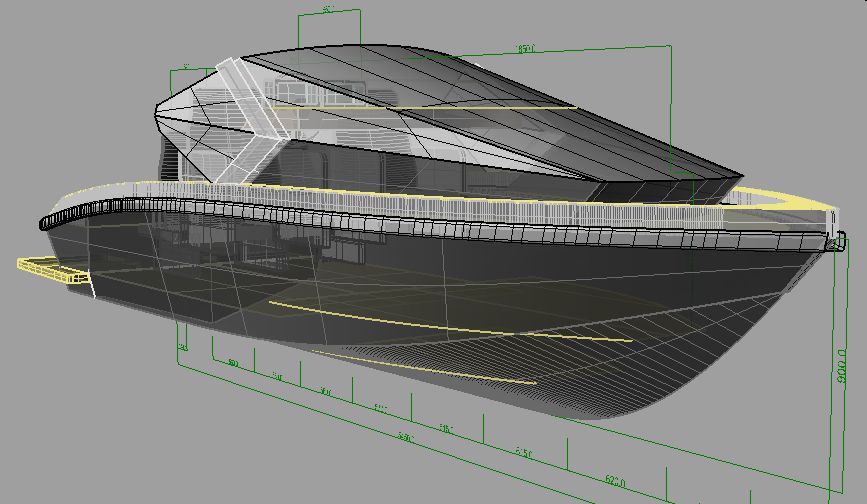Select the short dimension above the roof peak

pyautogui.click(x=328, y=10)
